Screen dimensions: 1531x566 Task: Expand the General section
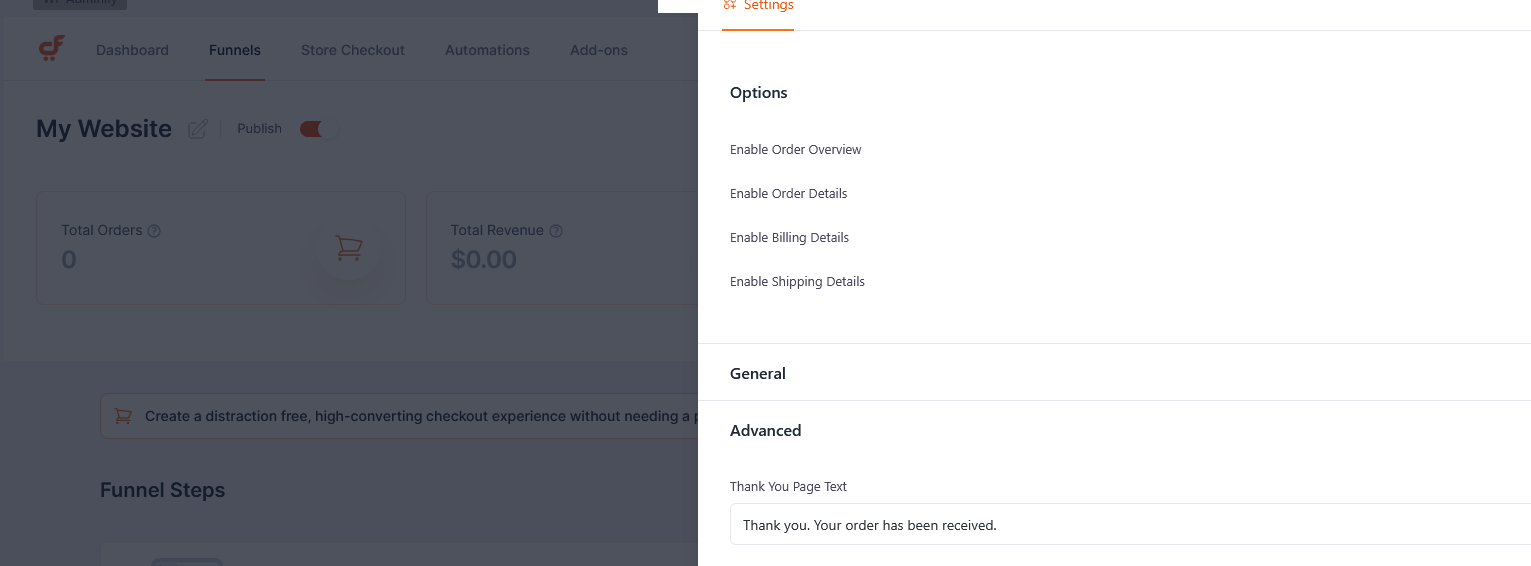[x=758, y=373]
